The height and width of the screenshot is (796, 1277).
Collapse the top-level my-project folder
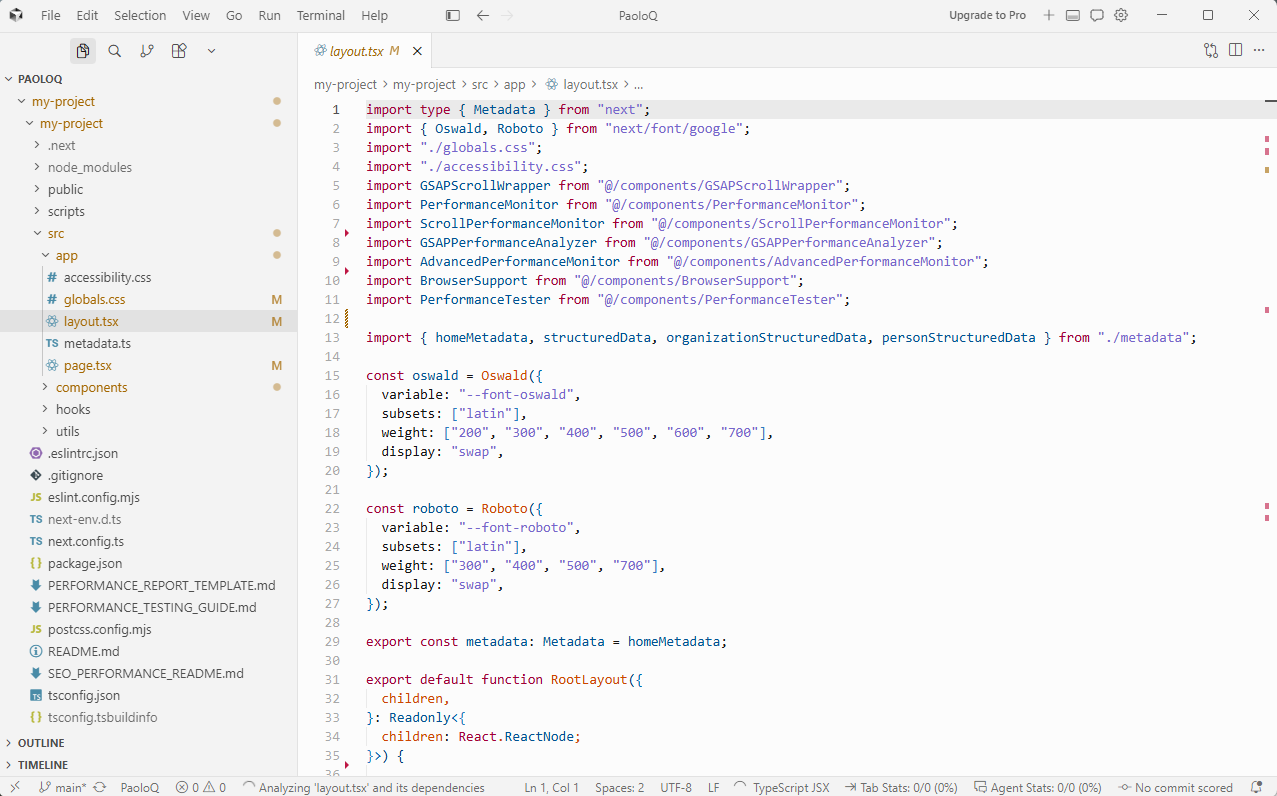click(x=148, y=101)
